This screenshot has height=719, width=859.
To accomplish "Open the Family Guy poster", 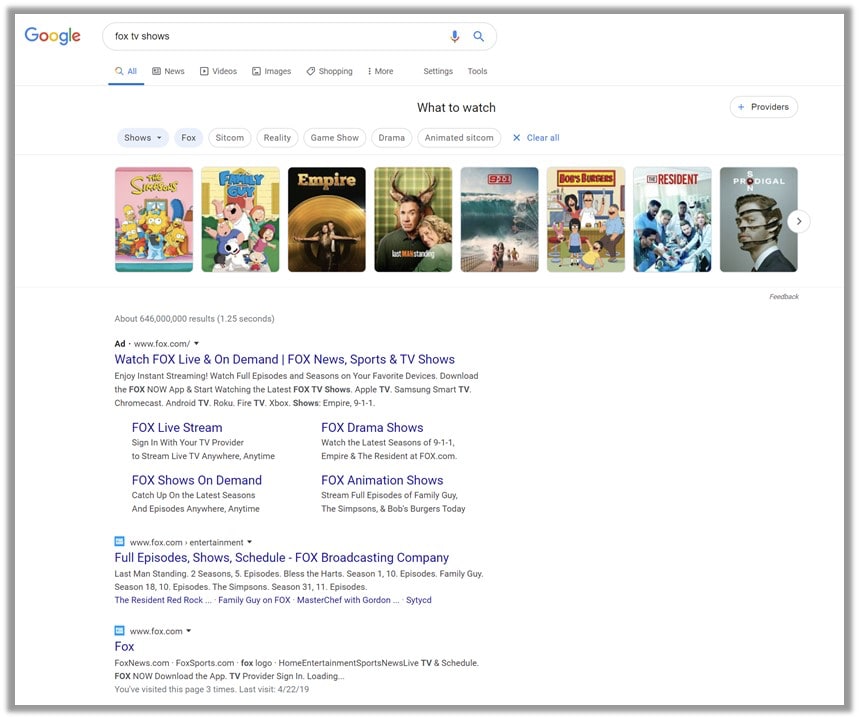I will tap(240, 219).
